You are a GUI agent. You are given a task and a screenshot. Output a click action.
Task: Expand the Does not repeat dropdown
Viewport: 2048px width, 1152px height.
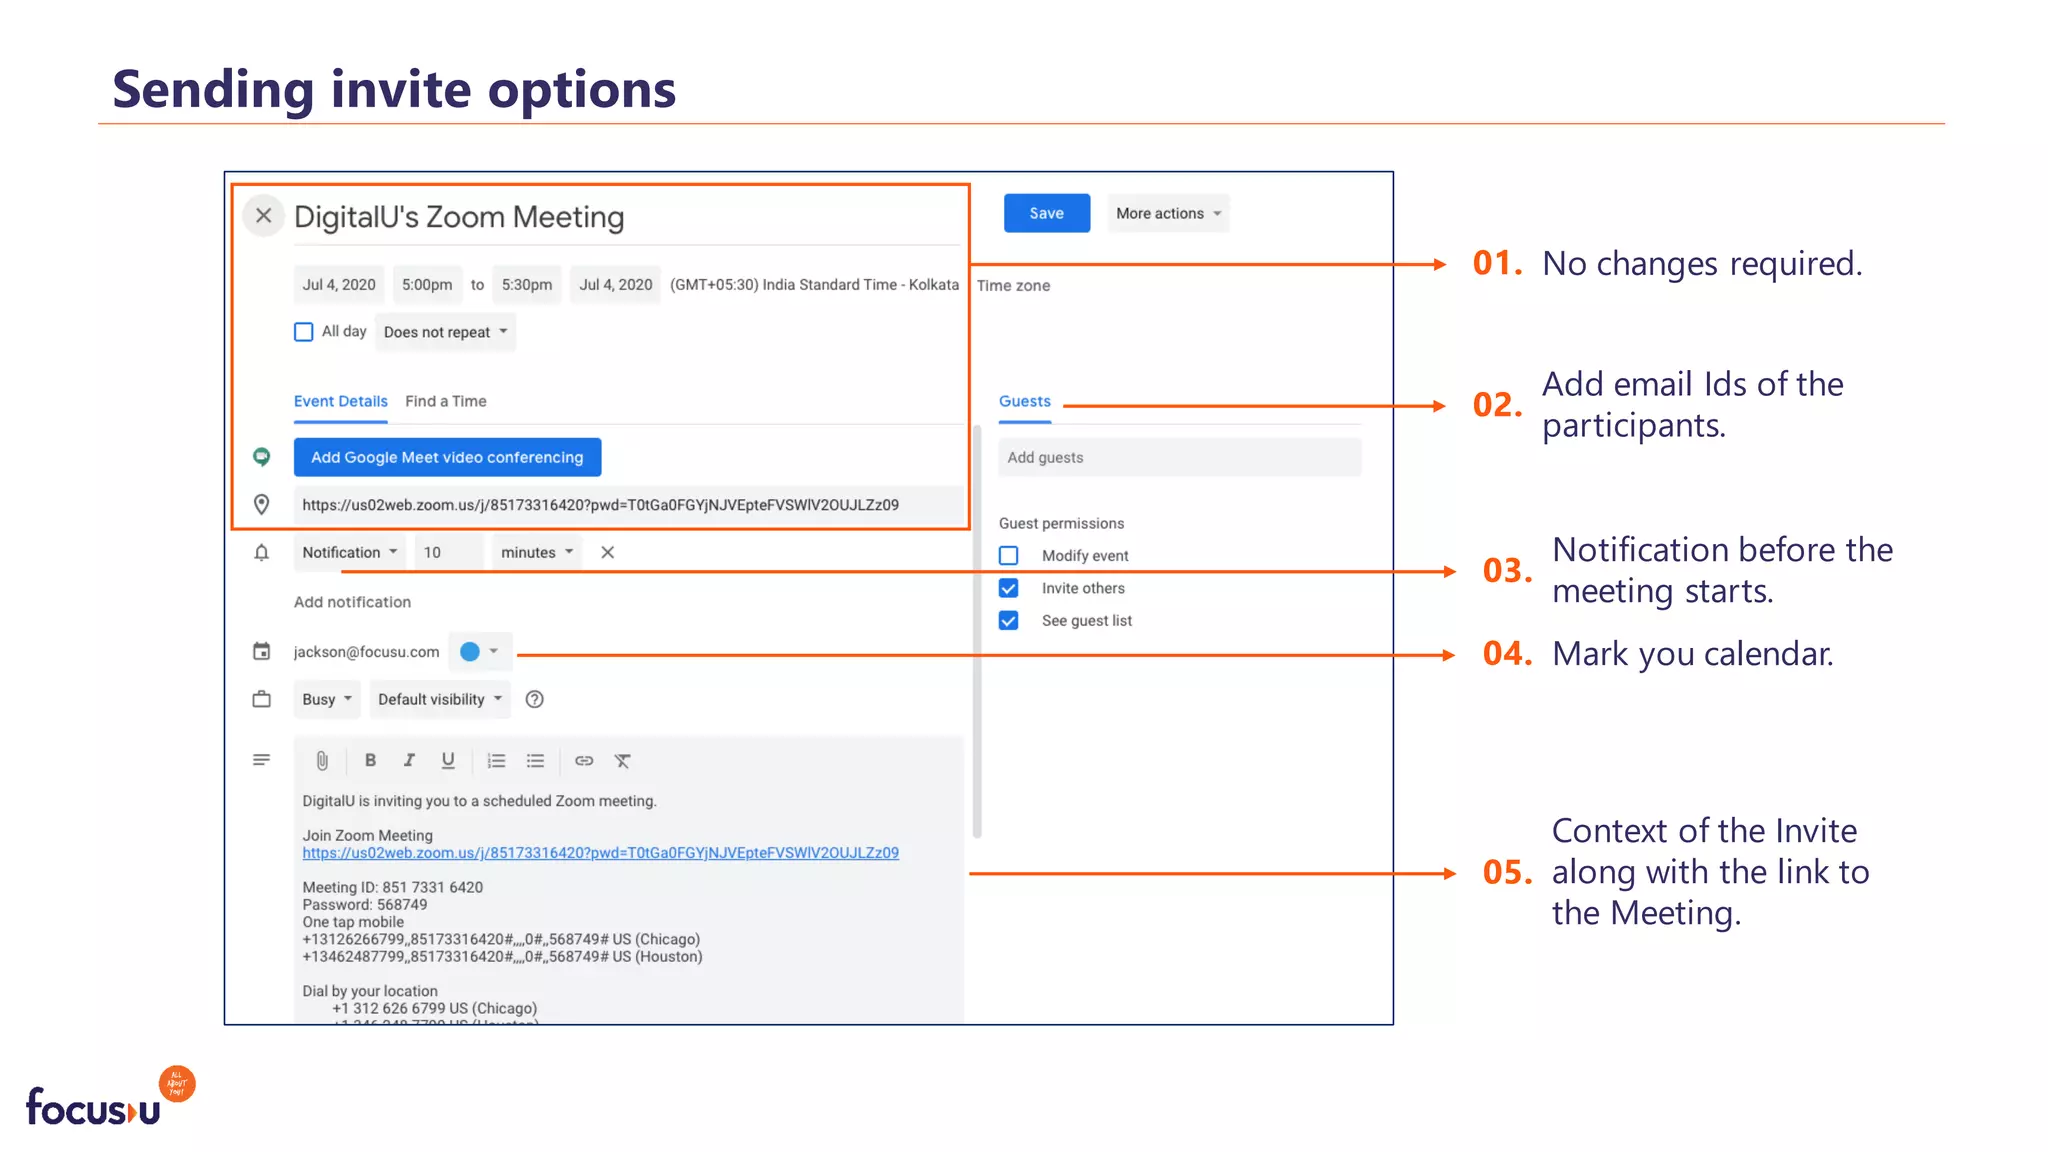coord(445,332)
